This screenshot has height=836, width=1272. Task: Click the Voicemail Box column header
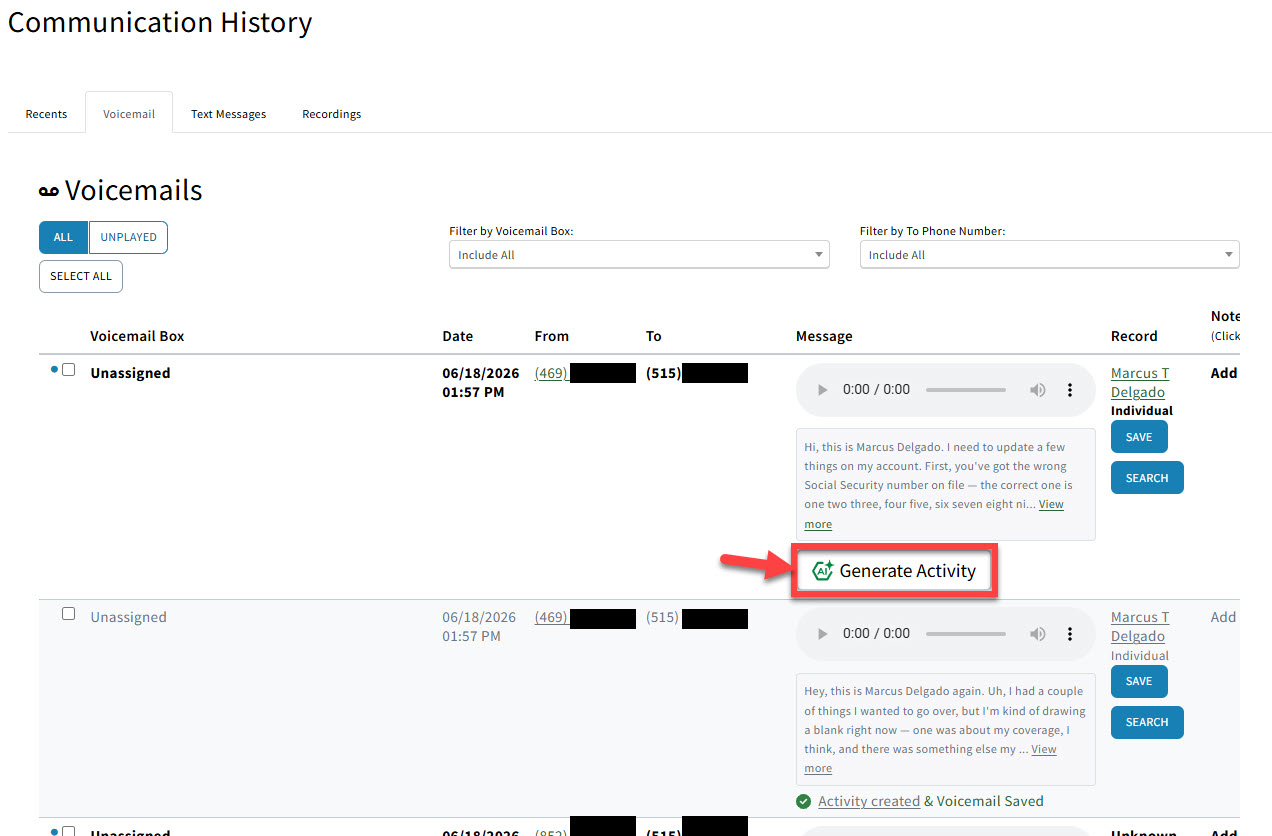(x=137, y=336)
